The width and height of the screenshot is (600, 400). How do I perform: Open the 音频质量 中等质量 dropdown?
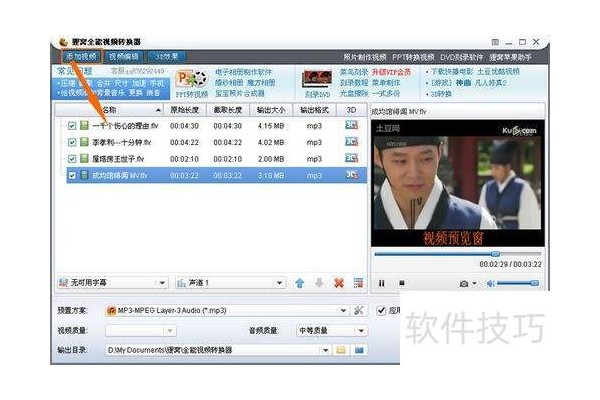(x=331, y=330)
